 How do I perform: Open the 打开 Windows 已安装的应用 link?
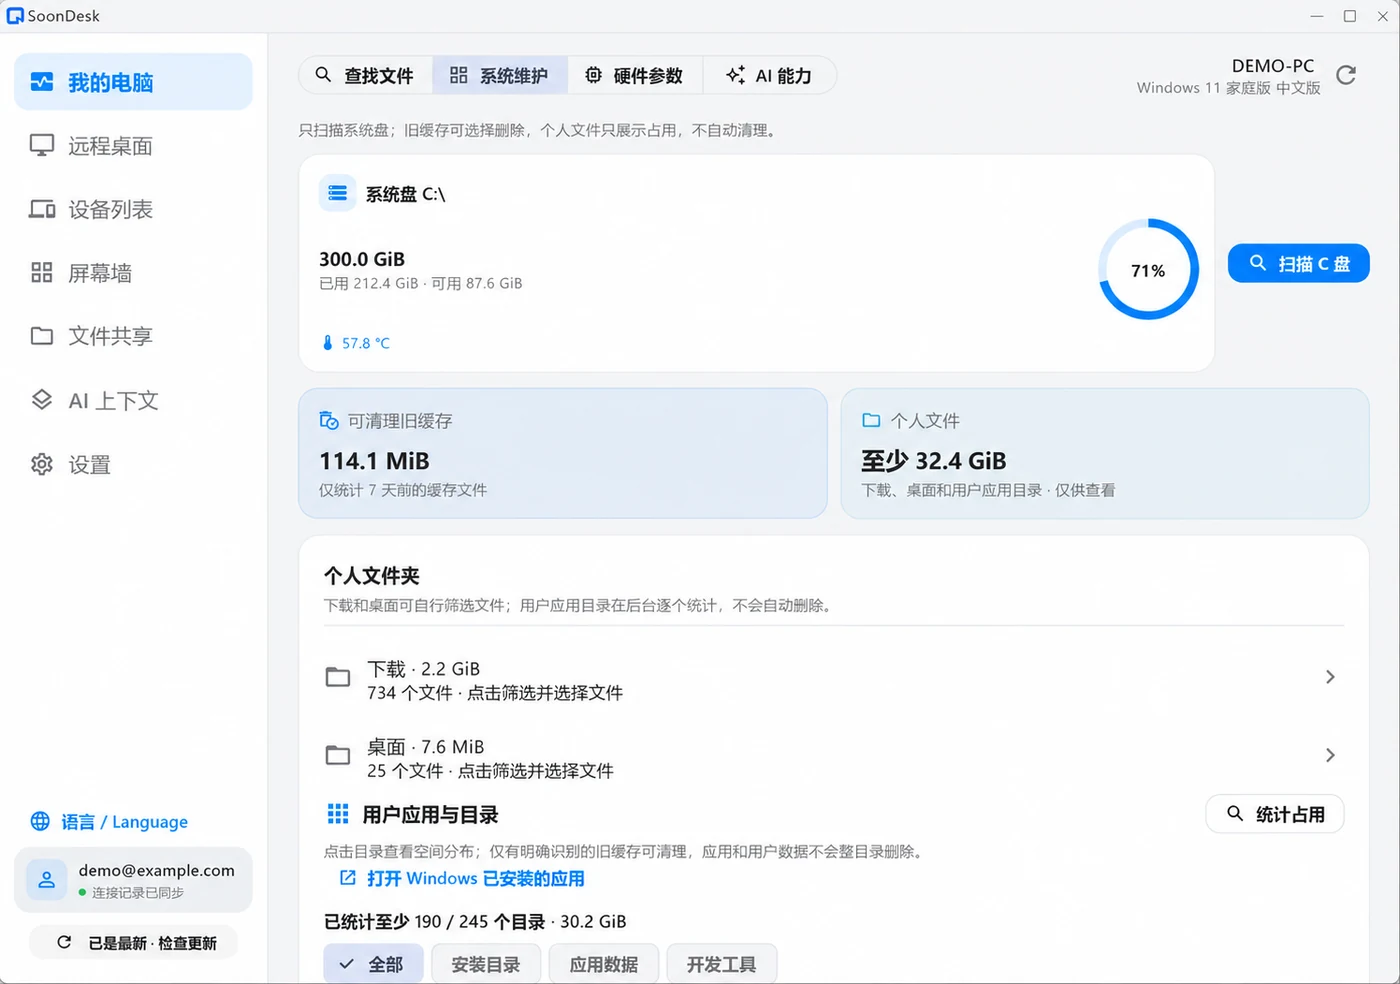click(462, 878)
